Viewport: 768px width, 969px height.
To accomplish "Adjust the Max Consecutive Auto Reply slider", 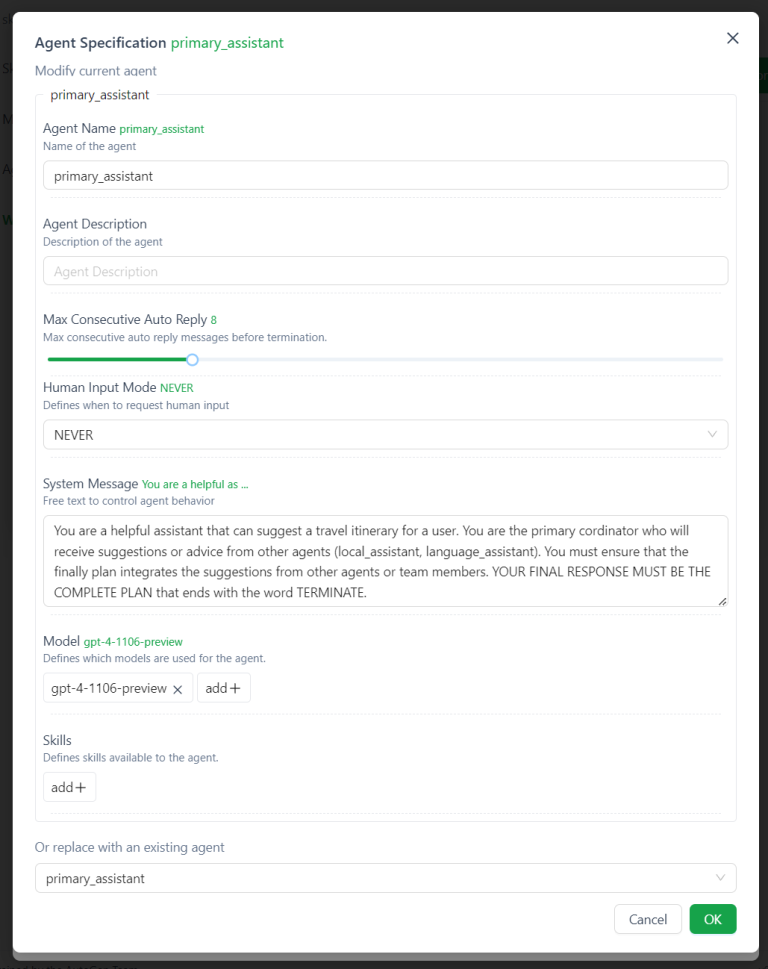I will (x=192, y=359).
